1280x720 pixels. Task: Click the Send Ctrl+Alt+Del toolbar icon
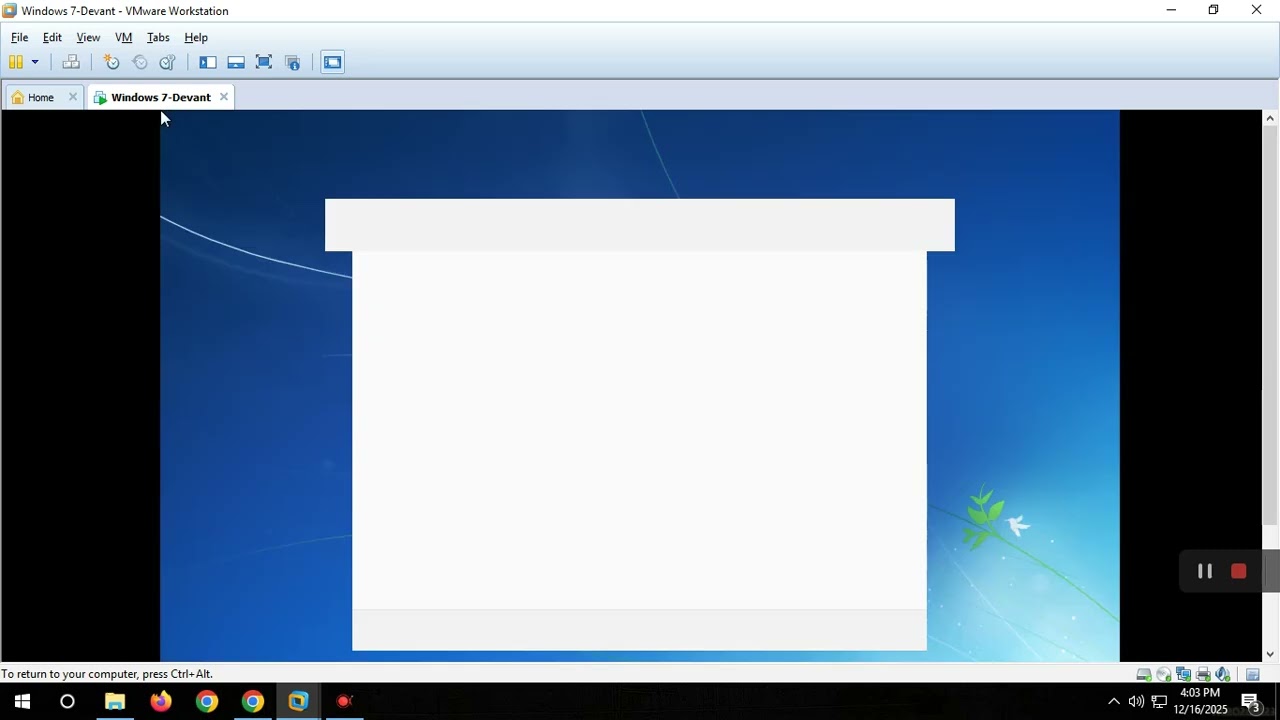click(71, 62)
